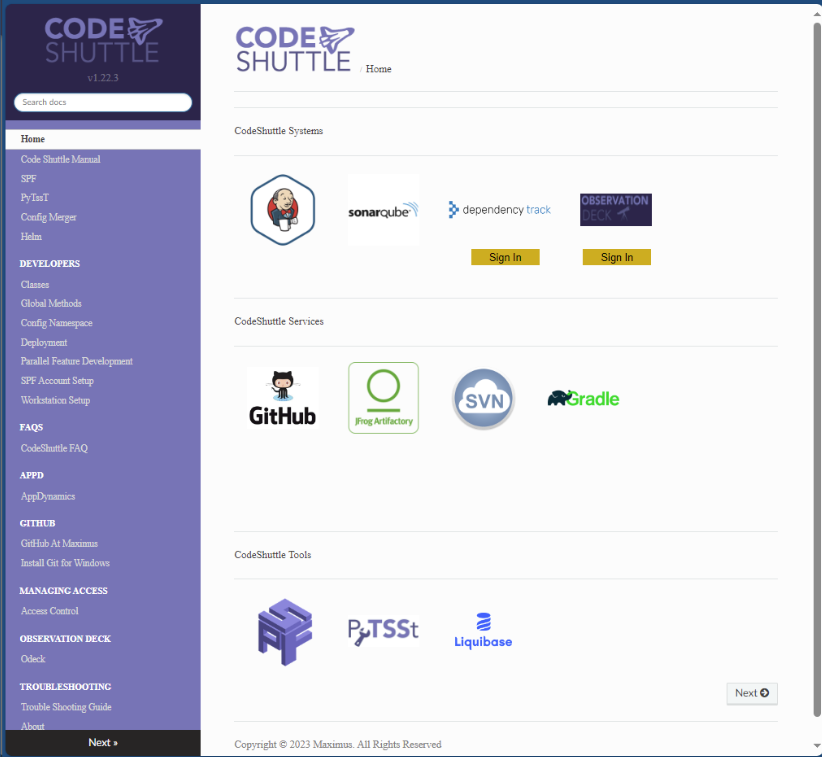
Task: Open the SonarQube logo
Action: click(384, 210)
